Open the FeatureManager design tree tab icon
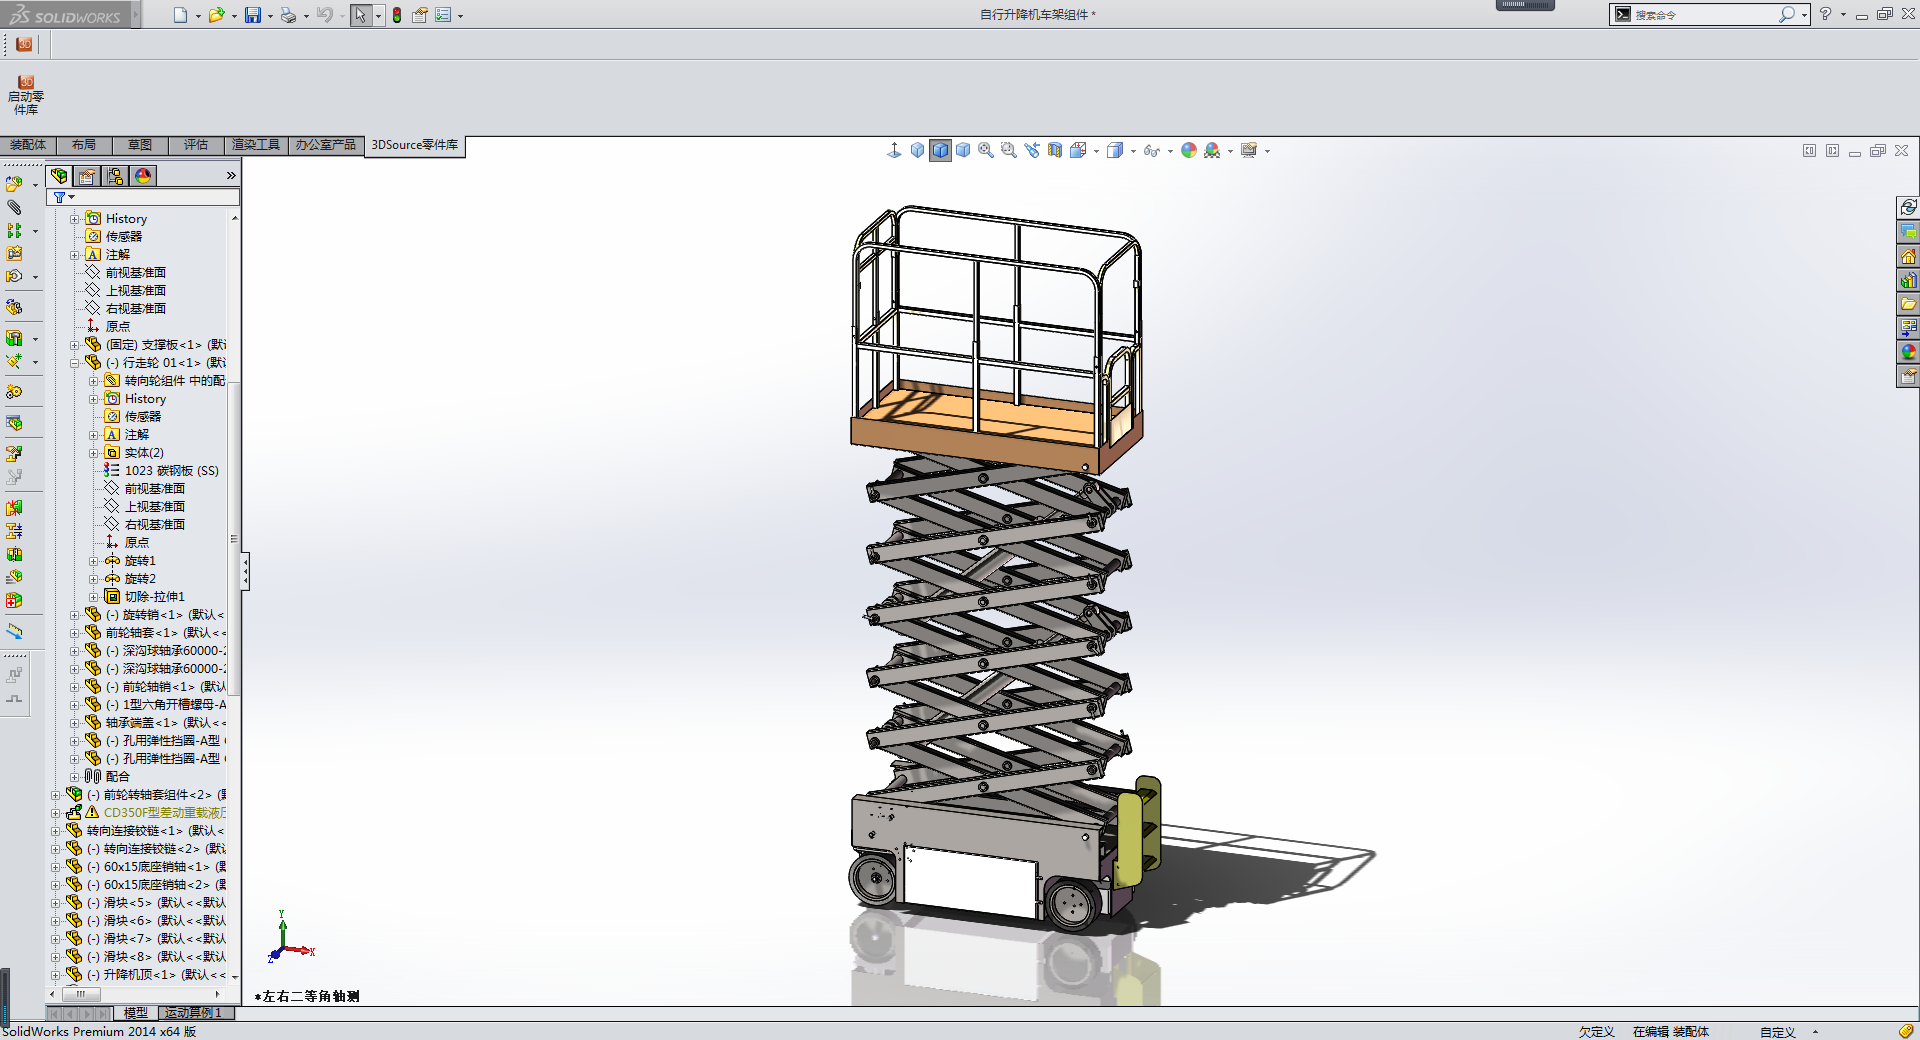Screen dimensions: 1920x1040 pos(60,176)
